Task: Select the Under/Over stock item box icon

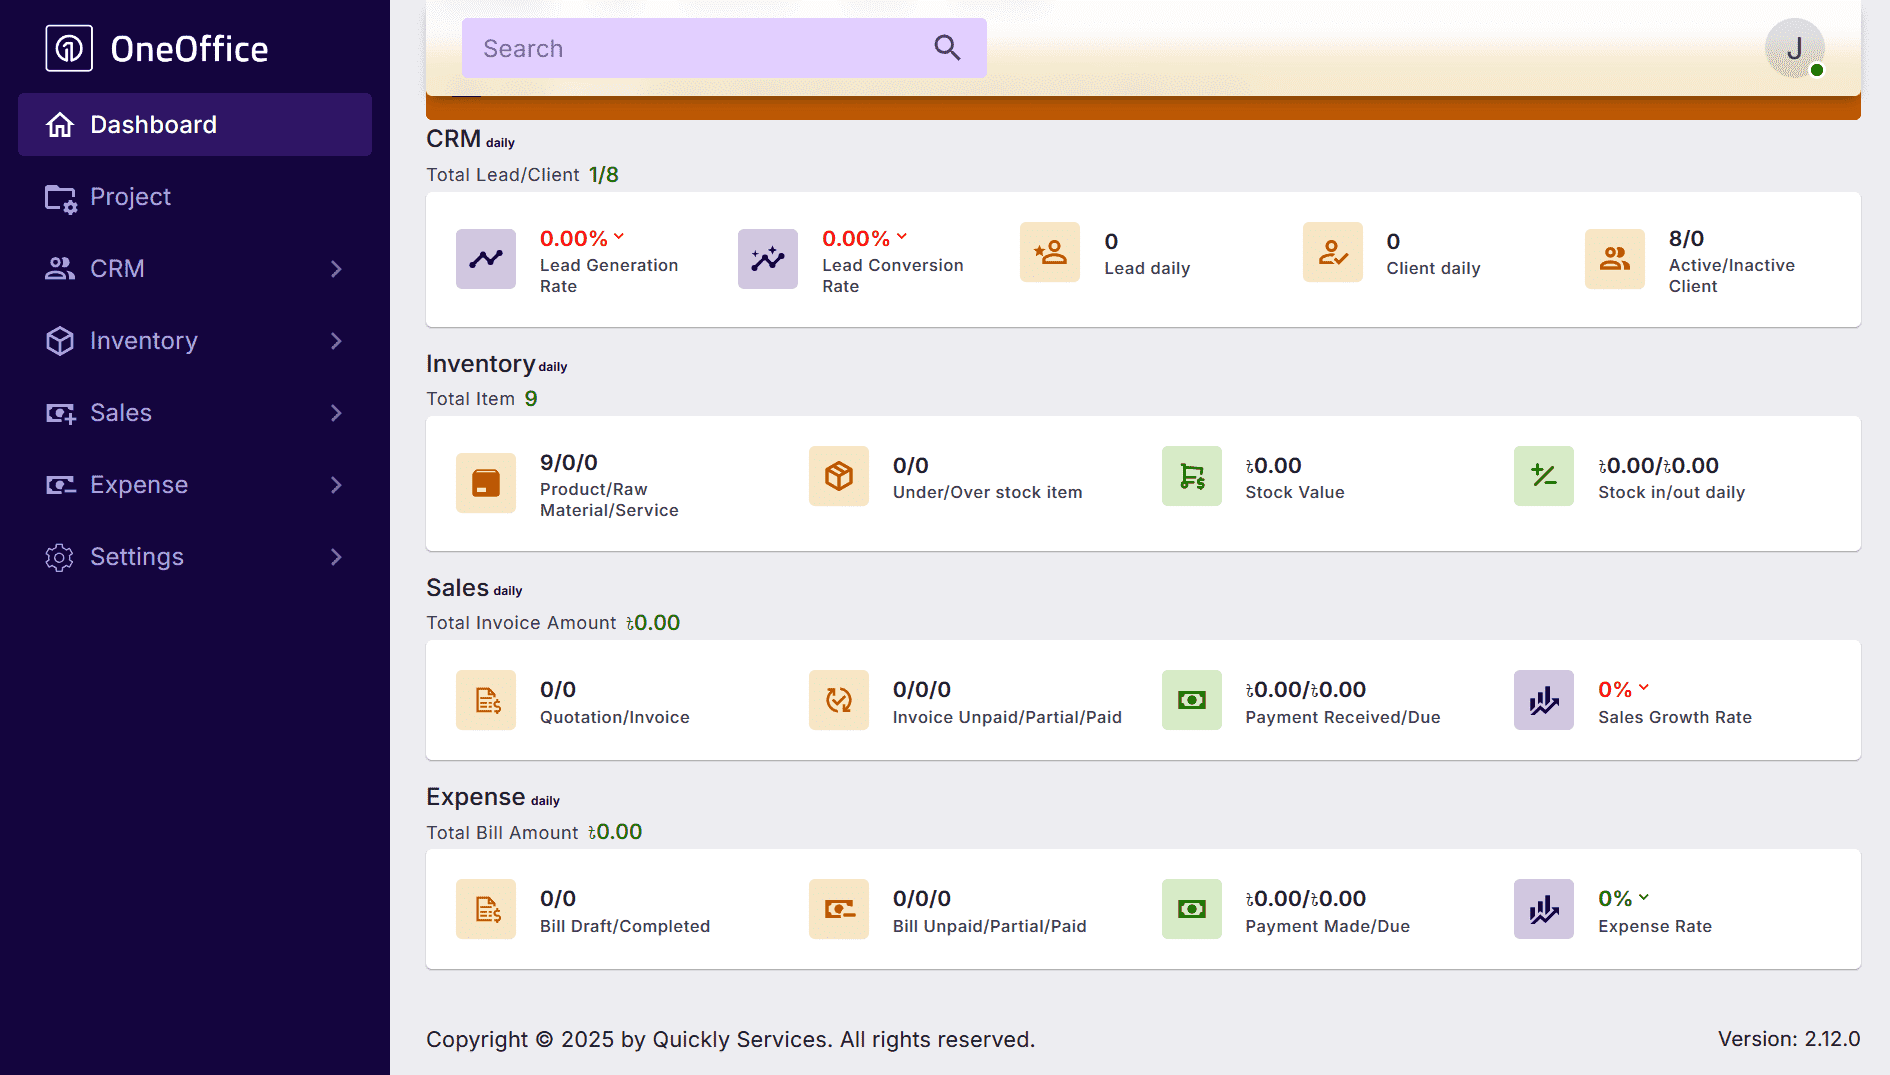Action: pos(838,476)
